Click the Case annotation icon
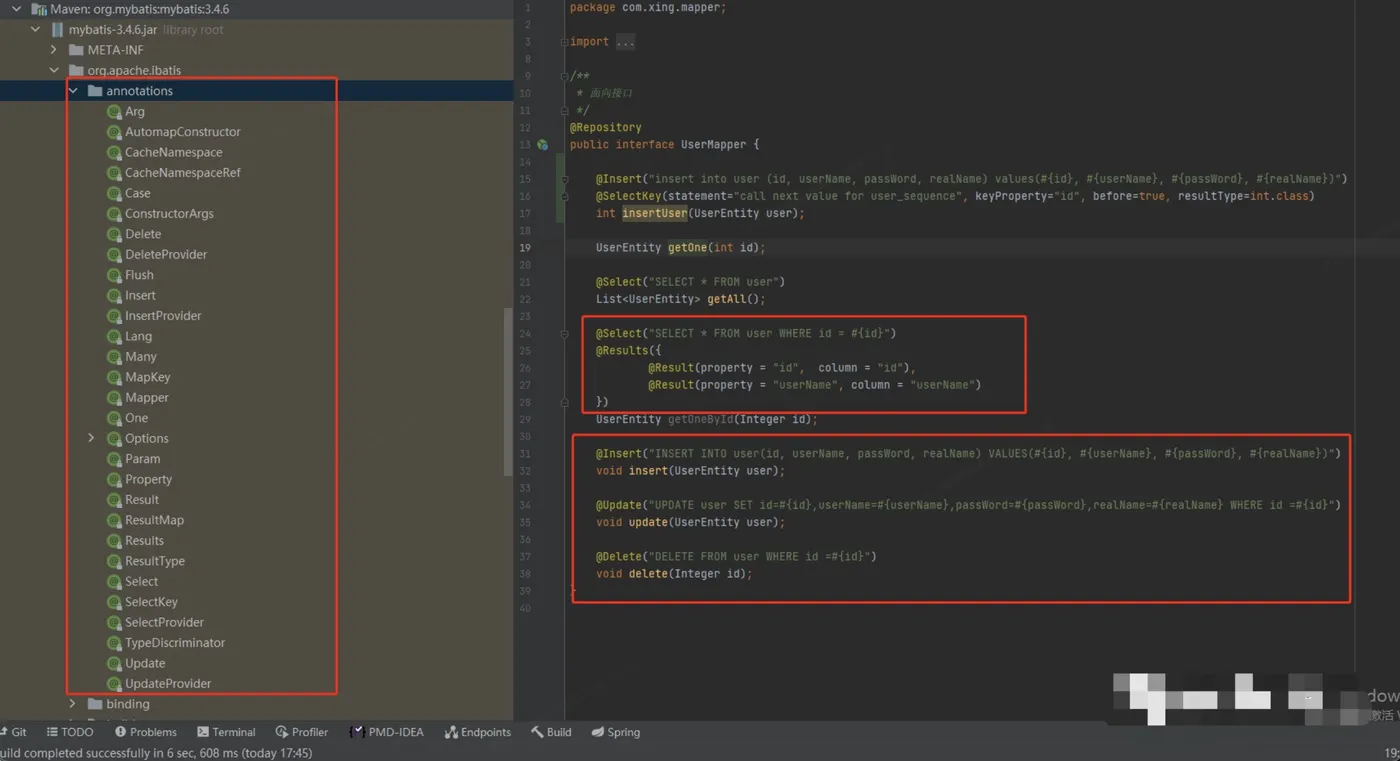The image size is (1400, 761). click(x=114, y=194)
